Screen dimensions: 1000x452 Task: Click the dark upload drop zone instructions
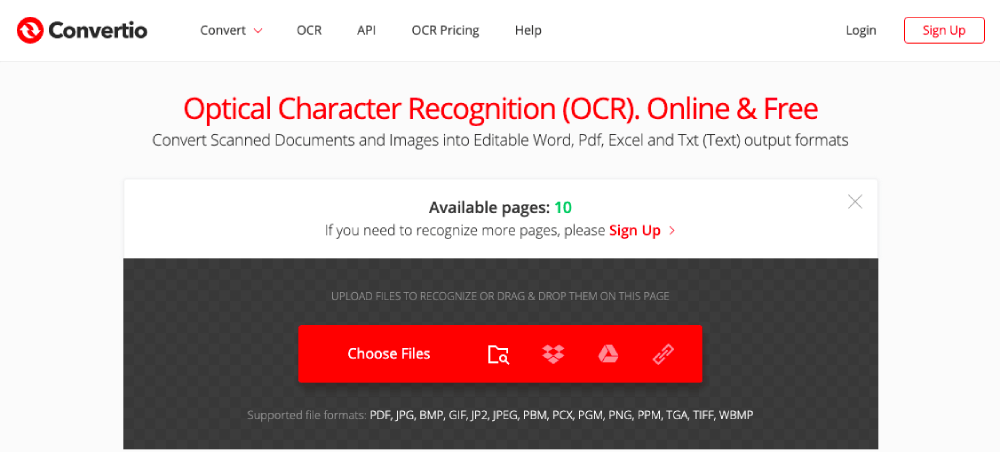tap(500, 296)
